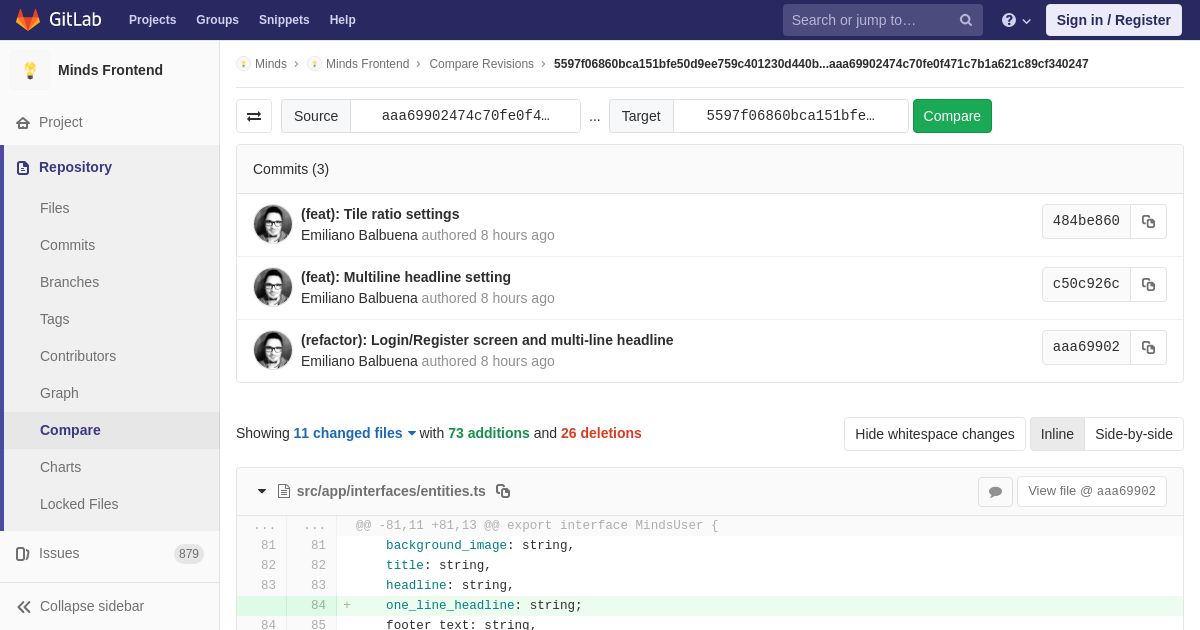1200x630 pixels.
Task: Switch to Inline diff view
Action: 1056,434
